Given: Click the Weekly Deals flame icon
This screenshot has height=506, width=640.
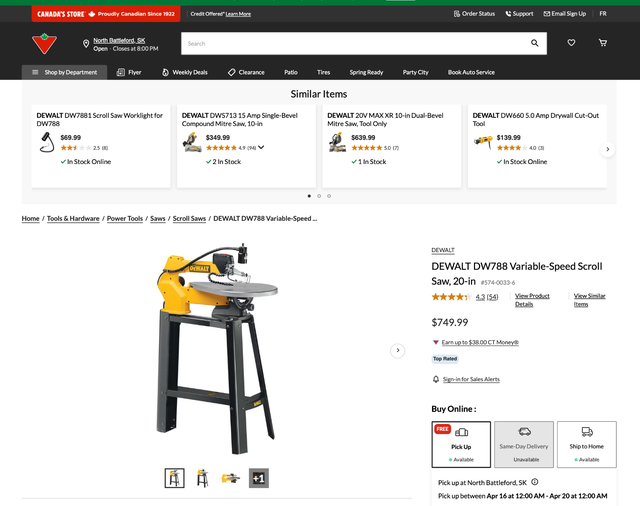Looking at the screenshot, I should pyautogui.click(x=165, y=72).
